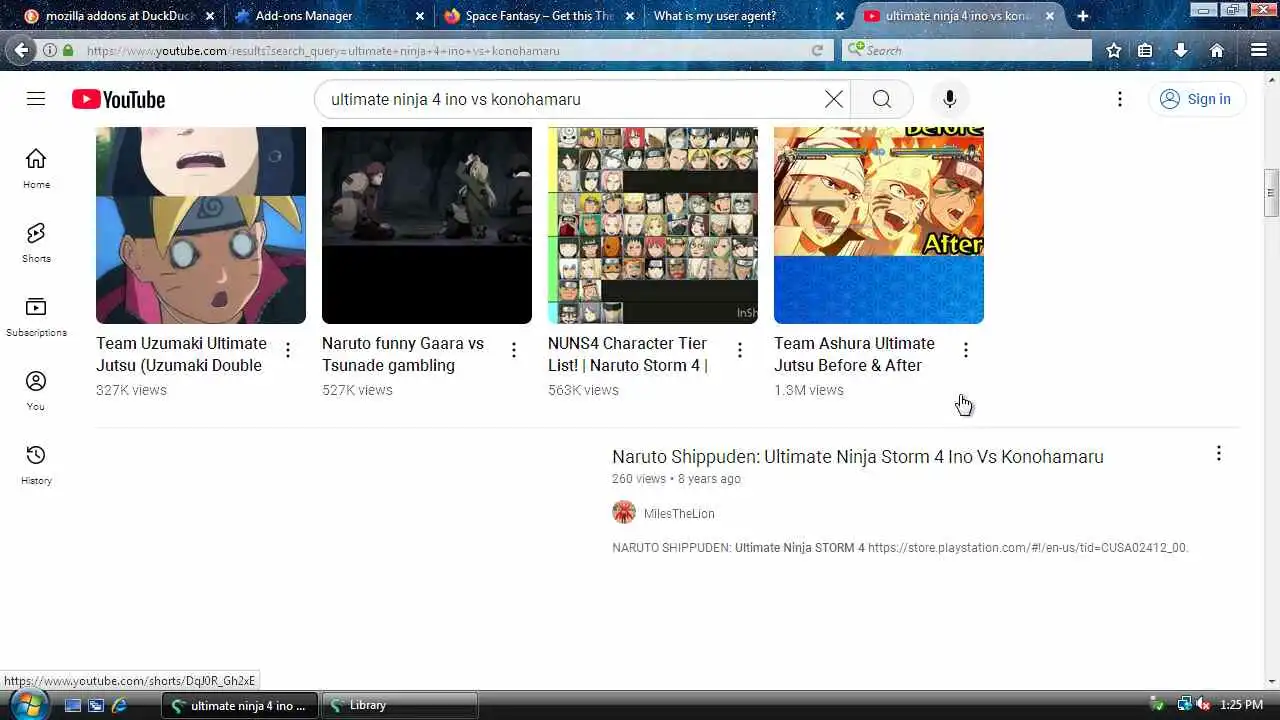
Task: Open Home in the YouTube sidebar
Action: (36, 168)
